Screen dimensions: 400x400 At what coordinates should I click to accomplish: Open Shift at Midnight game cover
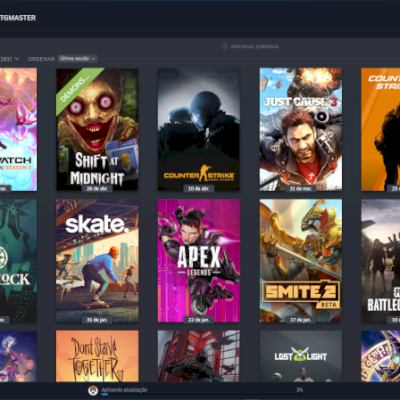pyautogui.click(x=97, y=130)
